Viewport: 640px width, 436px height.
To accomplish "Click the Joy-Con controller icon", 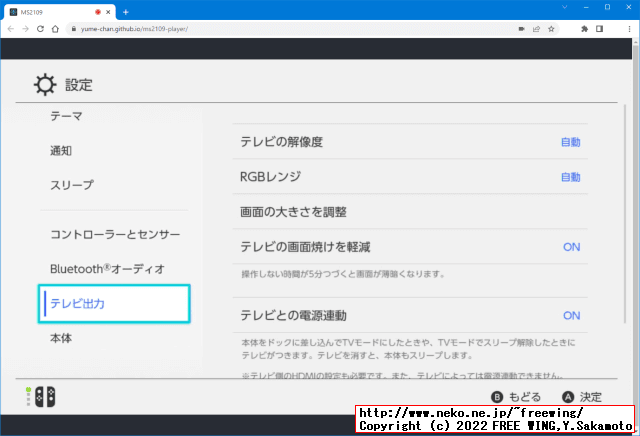I will 44,397.
